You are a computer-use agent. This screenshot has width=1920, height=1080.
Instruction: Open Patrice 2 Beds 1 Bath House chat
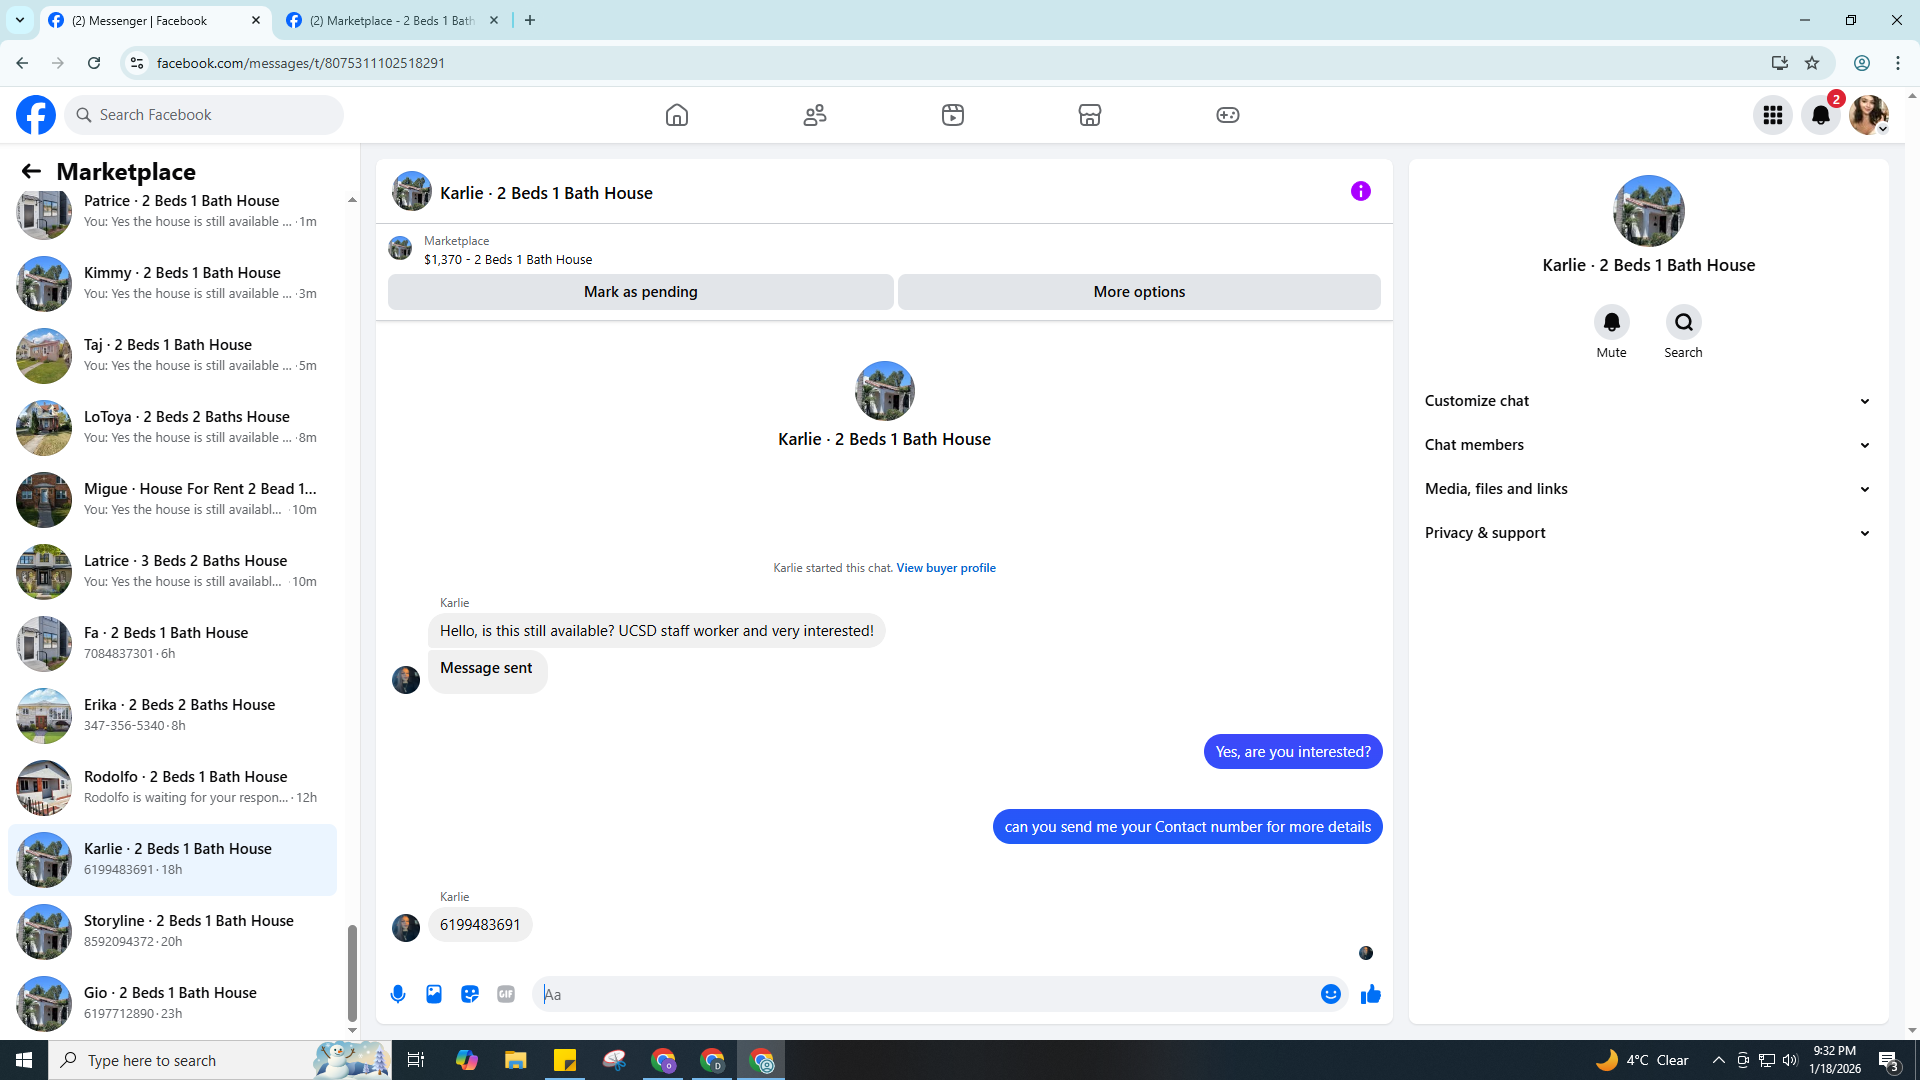click(180, 210)
